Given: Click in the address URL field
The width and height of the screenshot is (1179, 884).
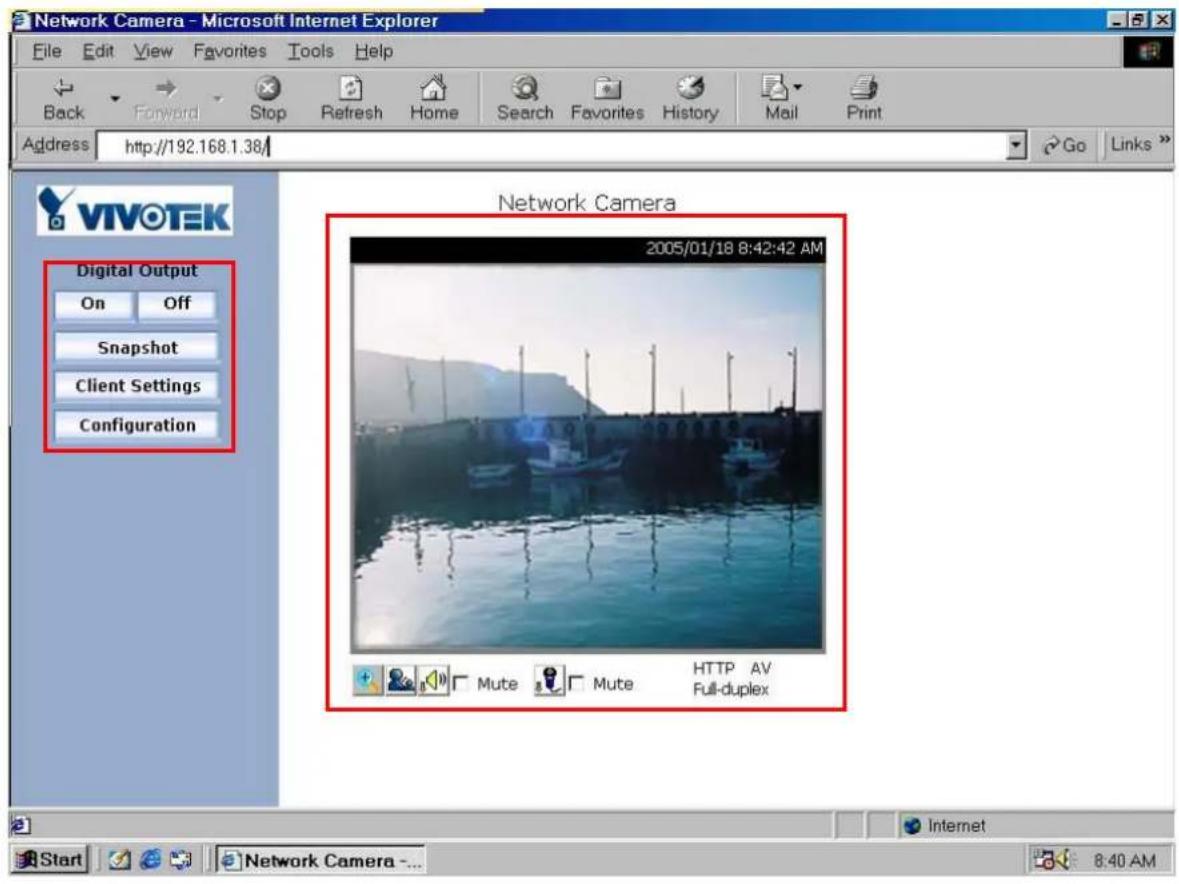Looking at the screenshot, I should pyautogui.click(x=552, y=146).
